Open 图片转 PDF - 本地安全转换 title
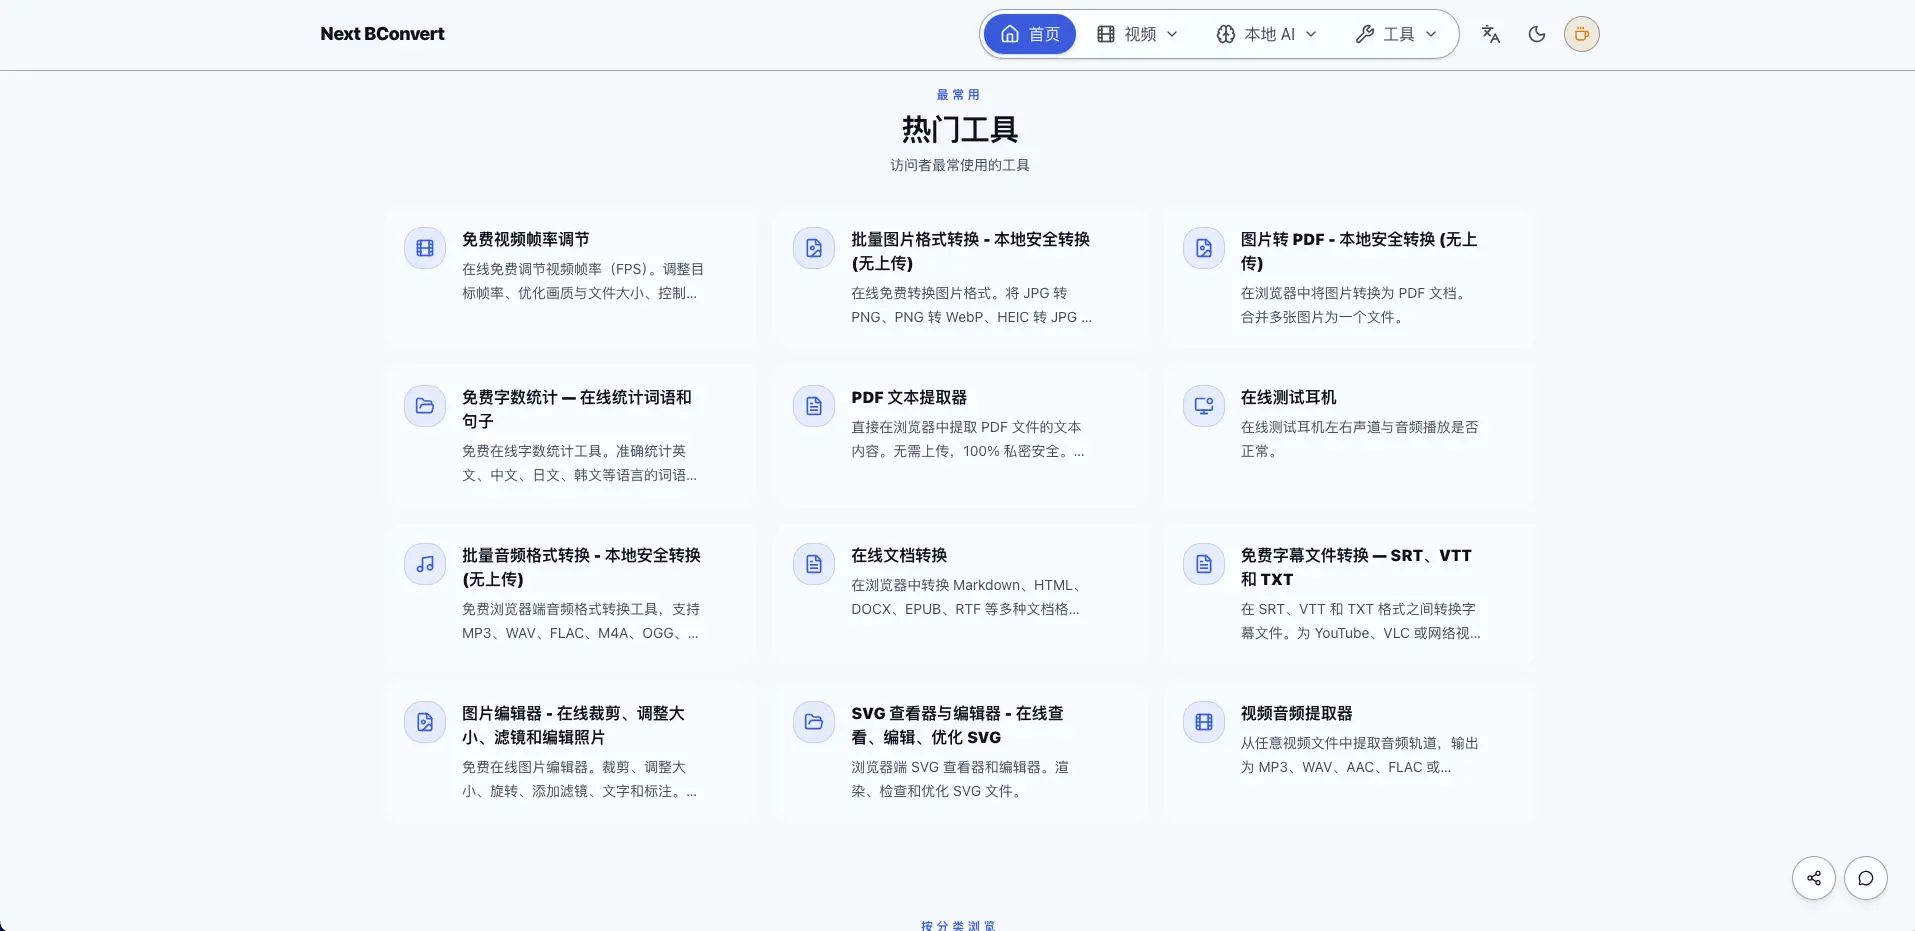Screen dimensions: 1915x931 click(1358, 251)
